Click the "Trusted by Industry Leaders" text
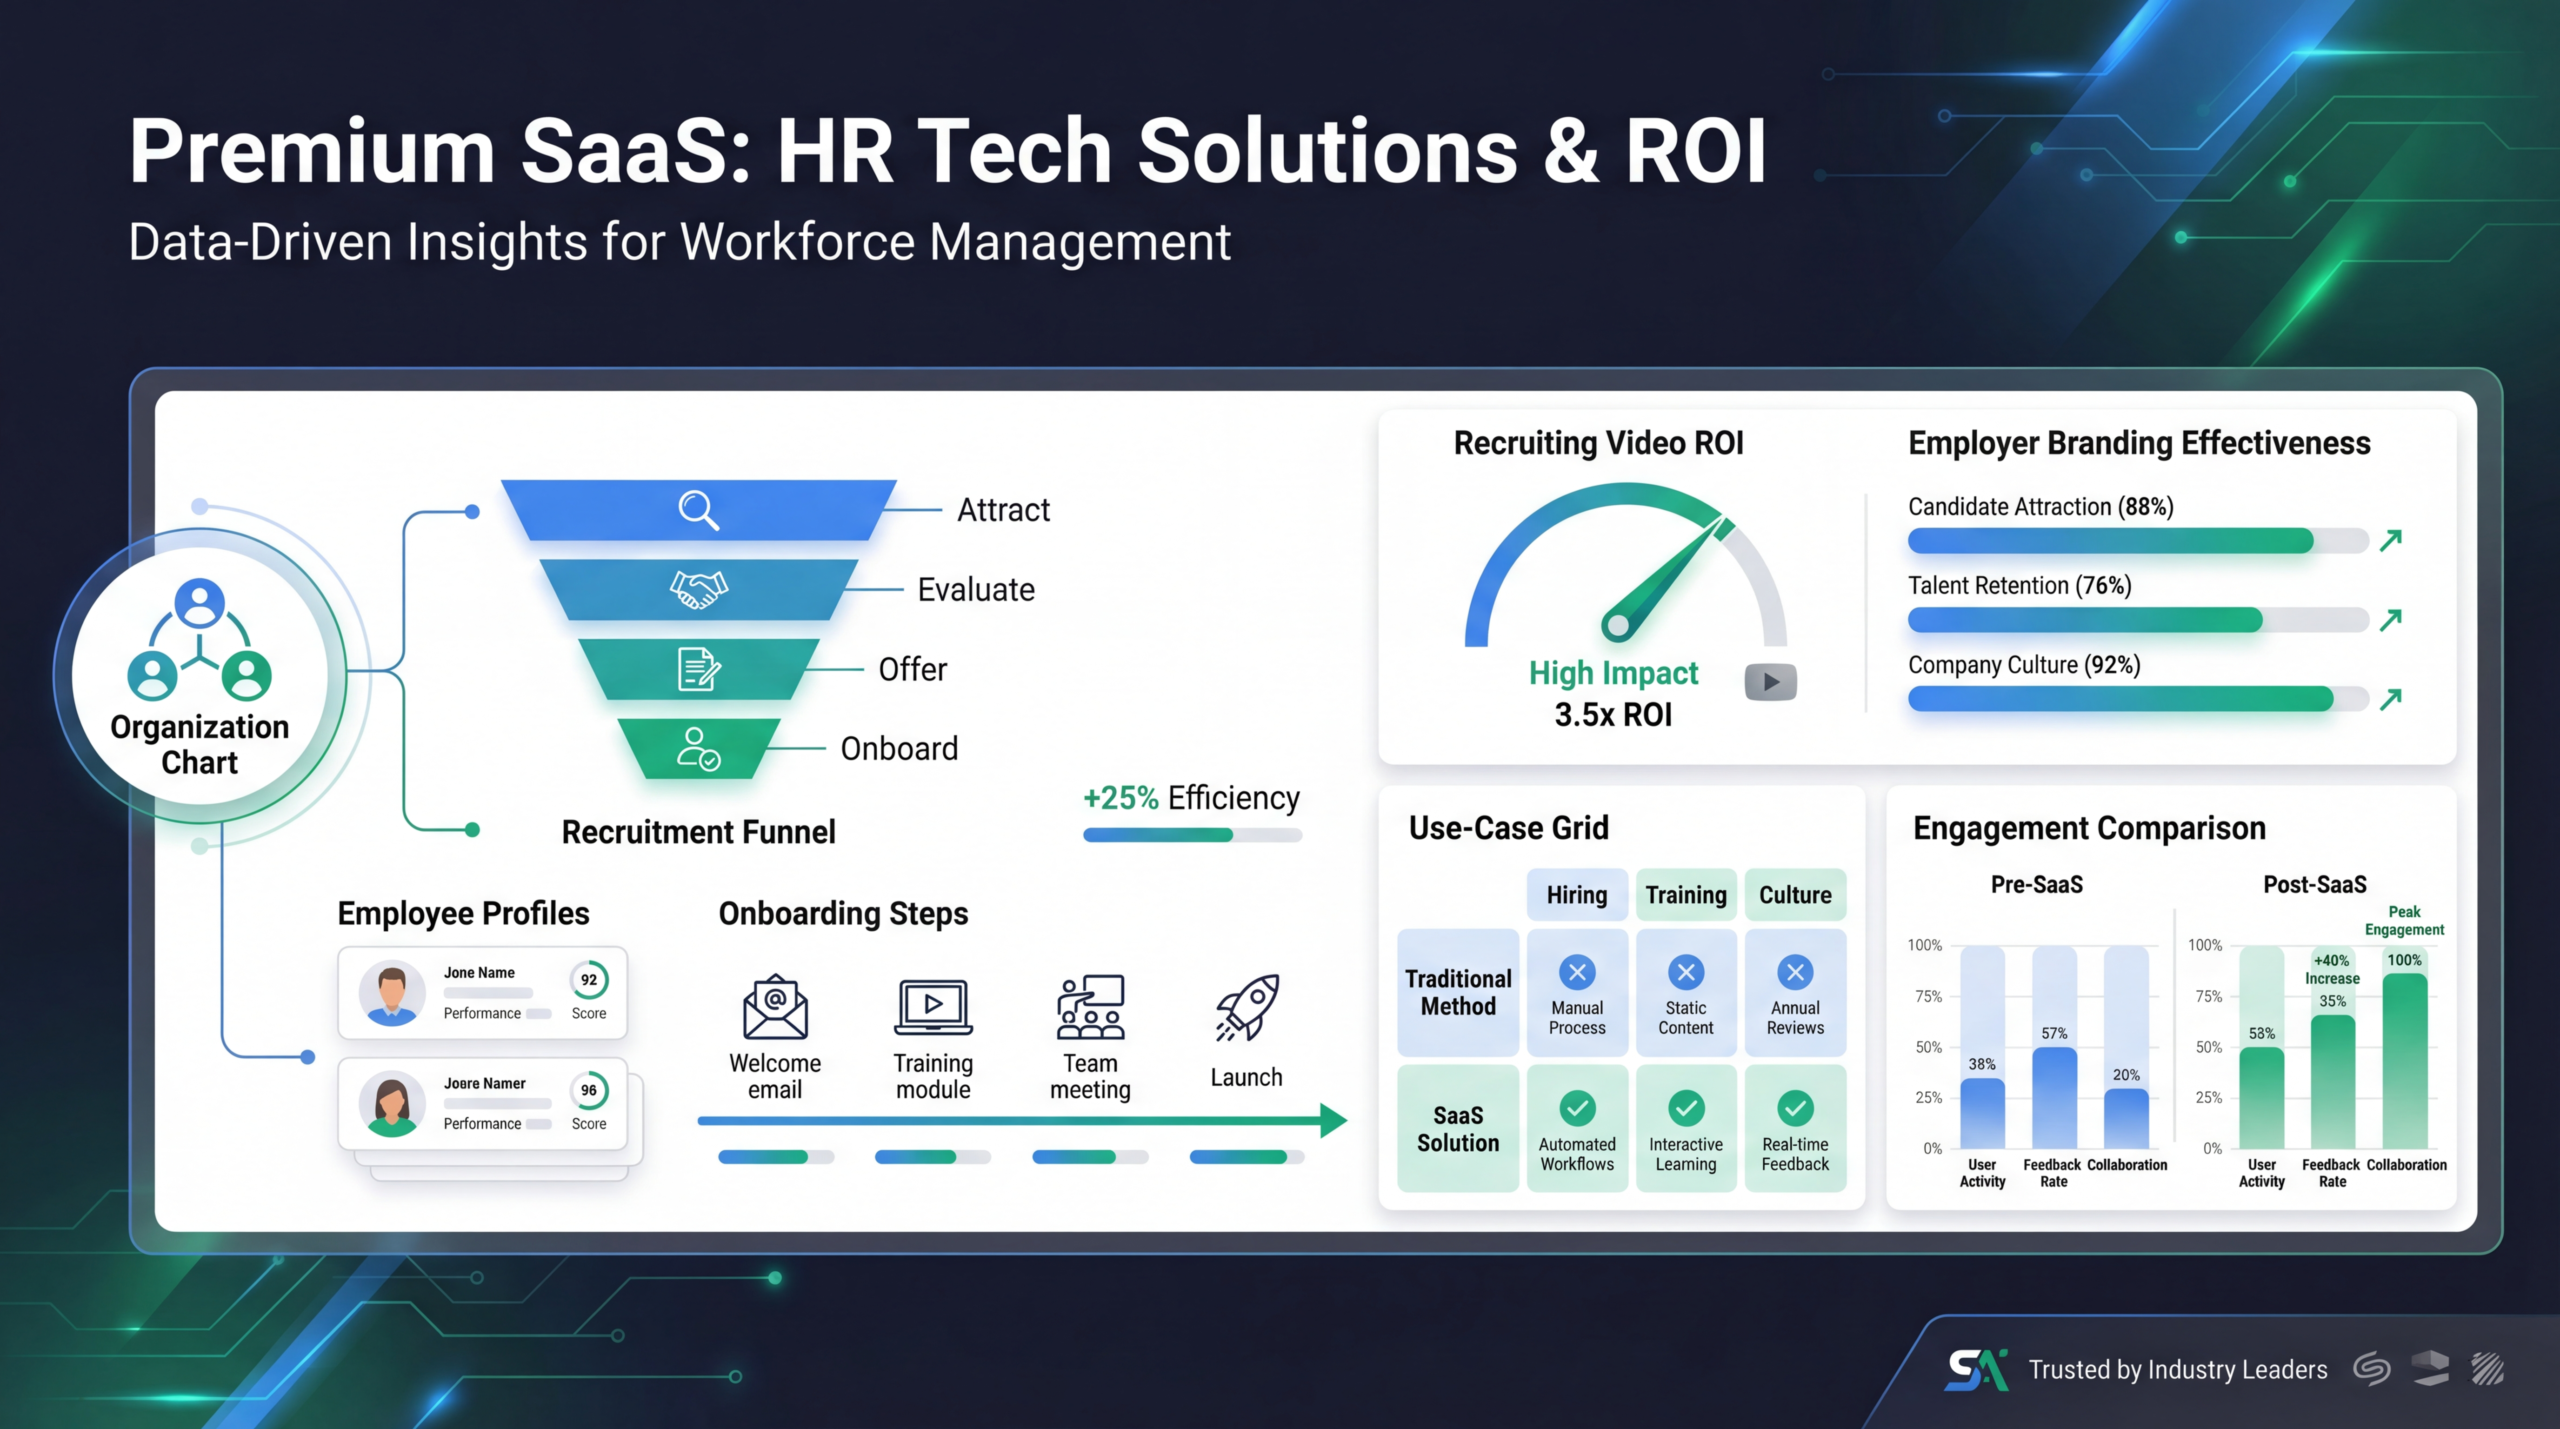This screenshot has width=2560, height=1429. click(2177, 1370)
